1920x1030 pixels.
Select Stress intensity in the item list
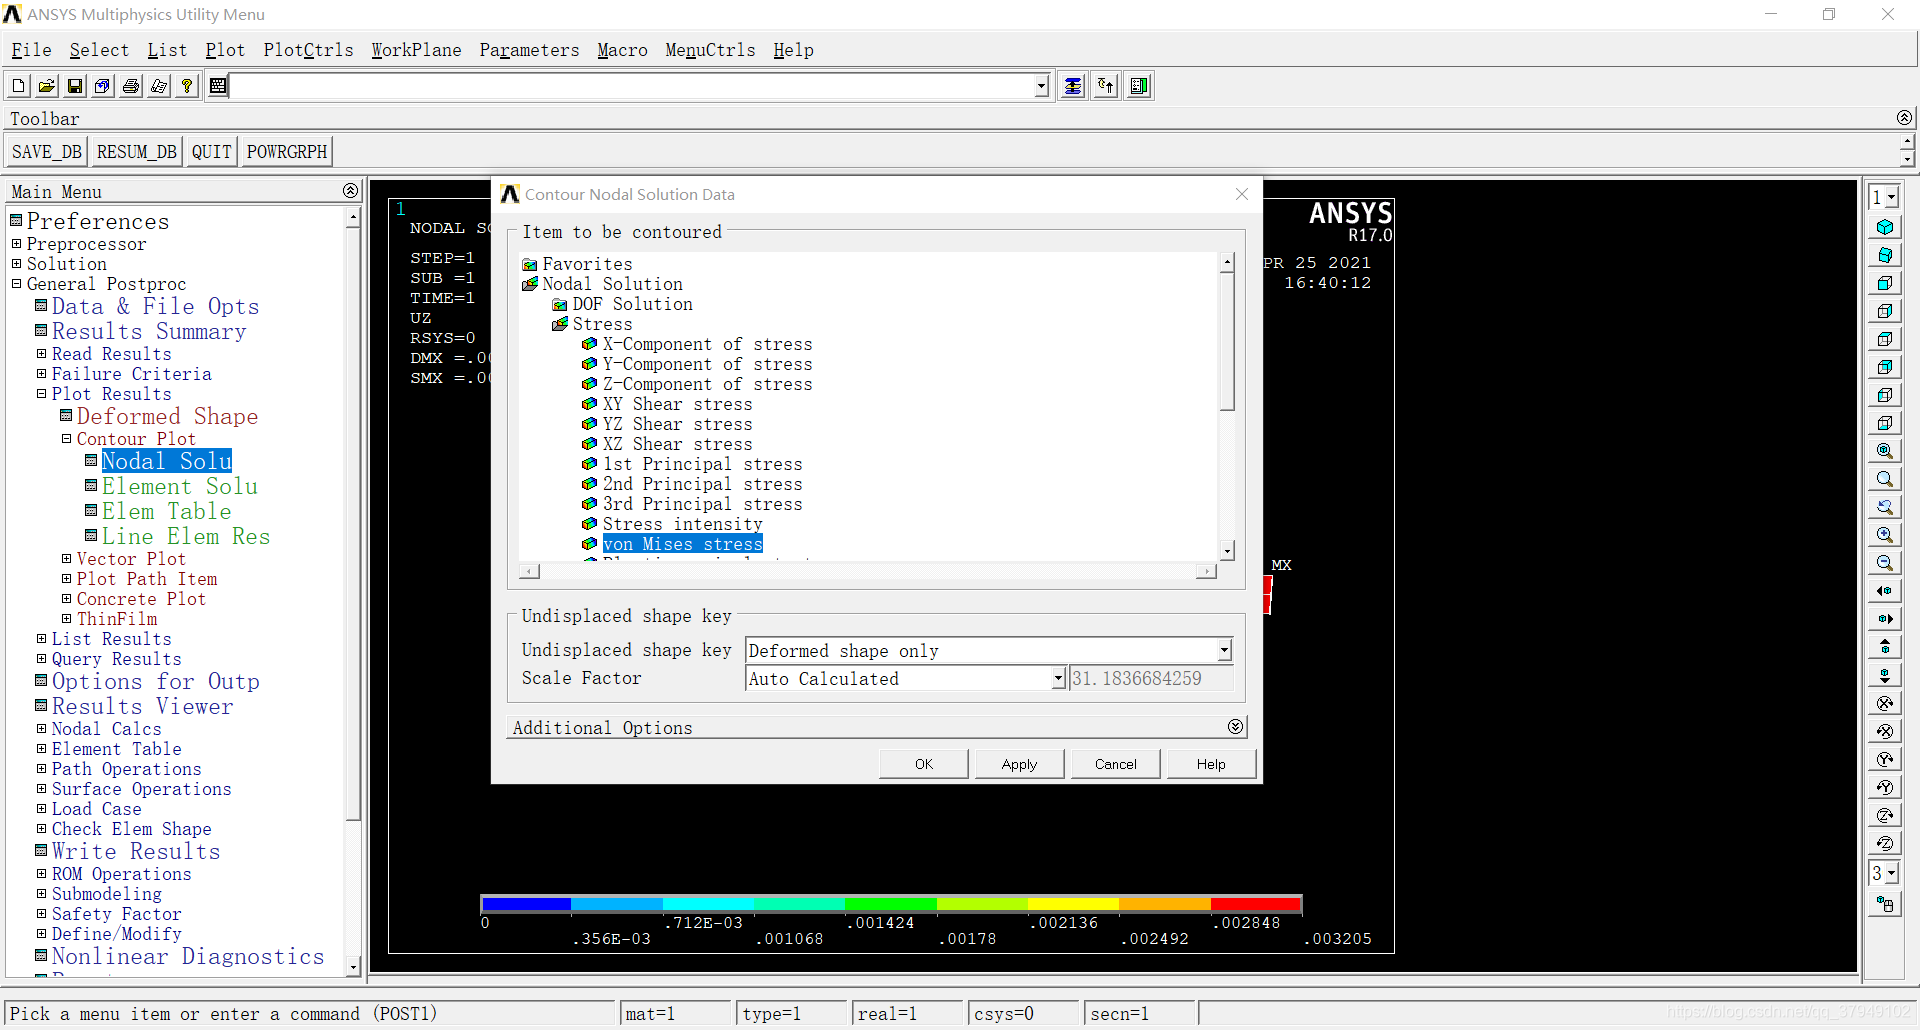[x=682, y=524]
